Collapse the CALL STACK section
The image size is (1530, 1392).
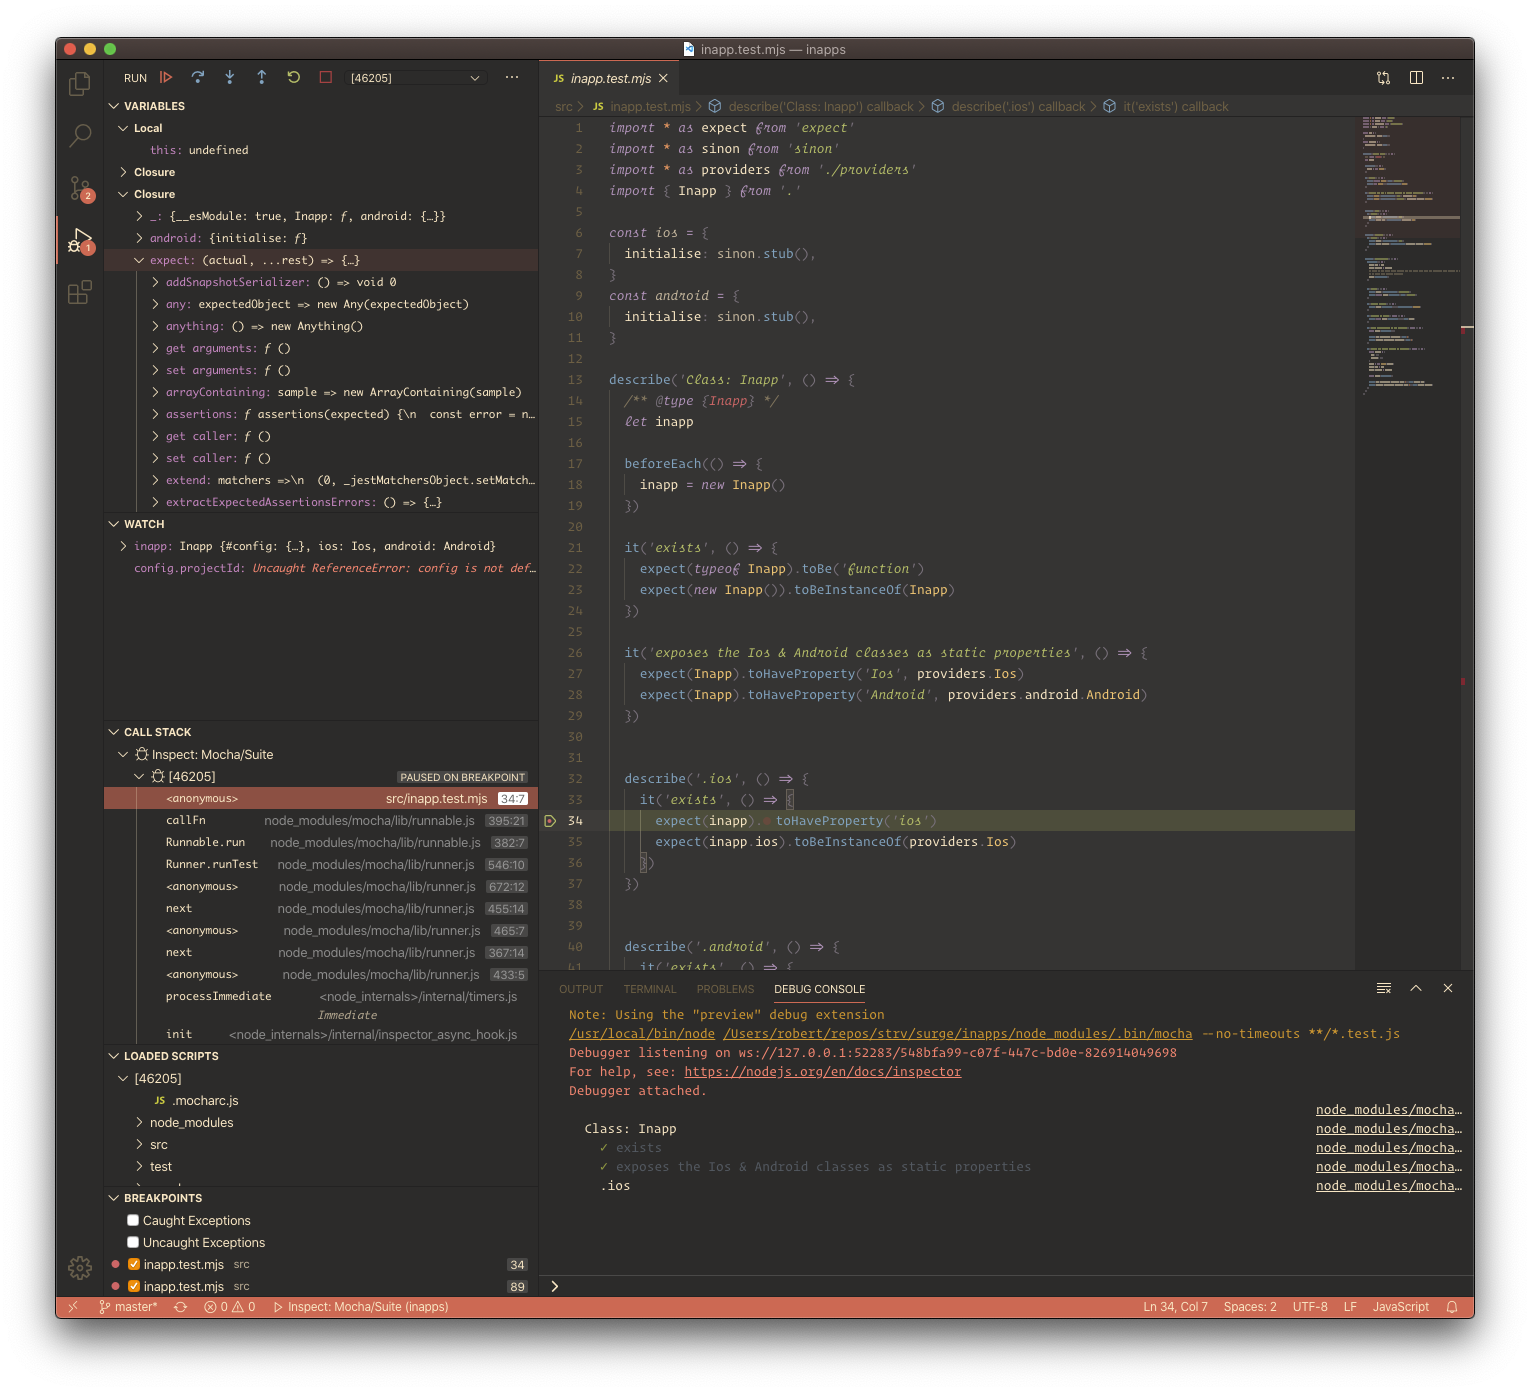point(321,732)
